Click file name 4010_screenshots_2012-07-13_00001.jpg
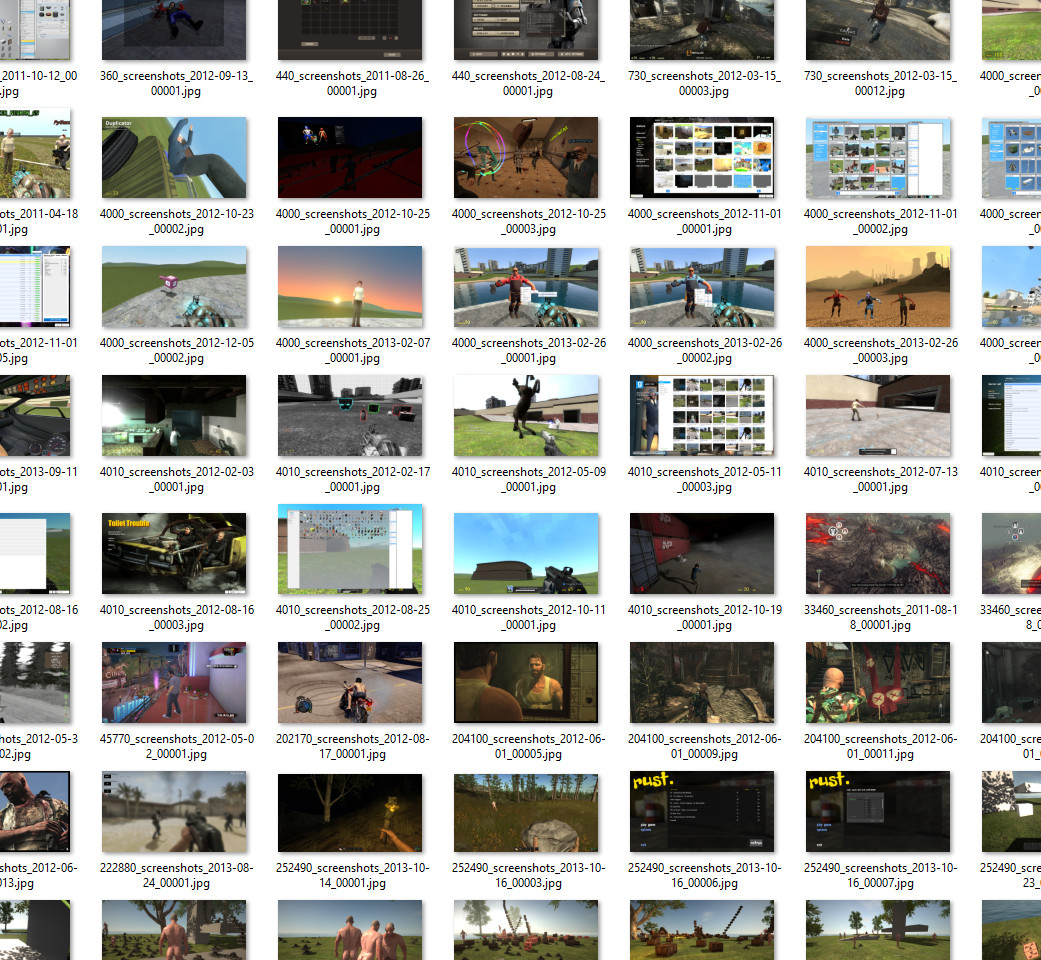Viewport: 1041px width, 960px height. coord(880,479)
